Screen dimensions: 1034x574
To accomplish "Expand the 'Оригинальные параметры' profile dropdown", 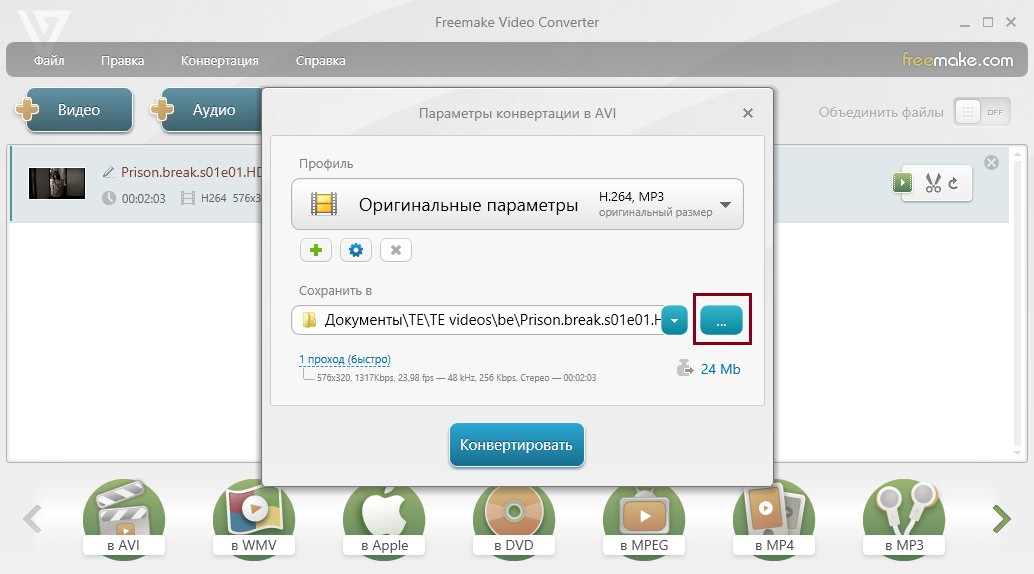I will tap(725, 206).
